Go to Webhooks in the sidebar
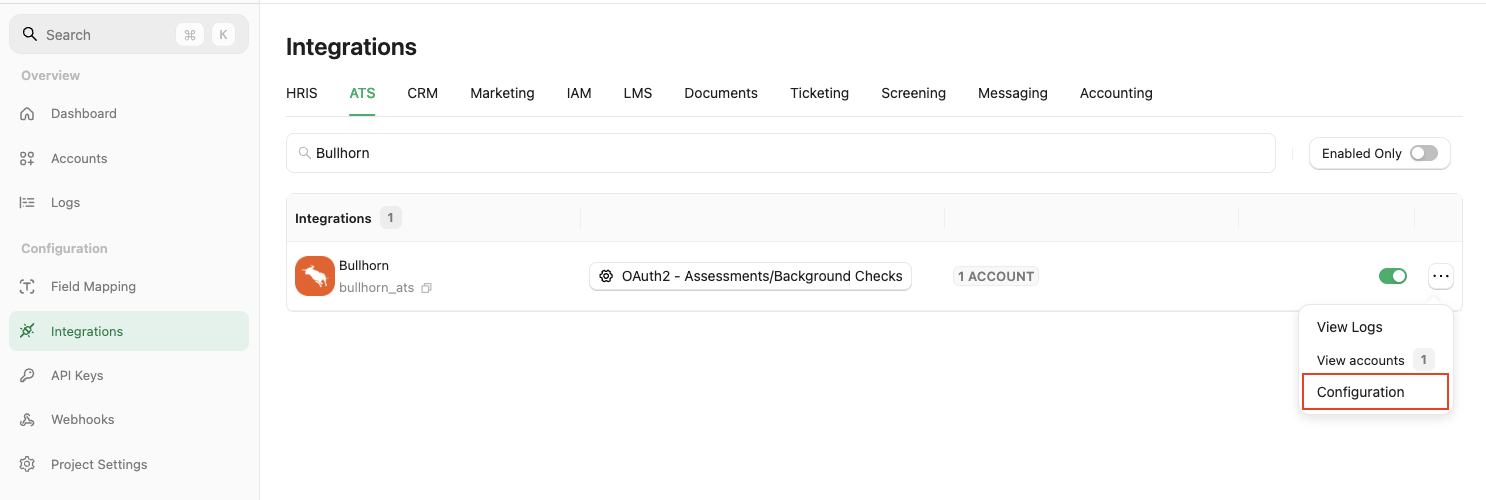The width and height of the screenshot is (1486, 500). [129, 419]
